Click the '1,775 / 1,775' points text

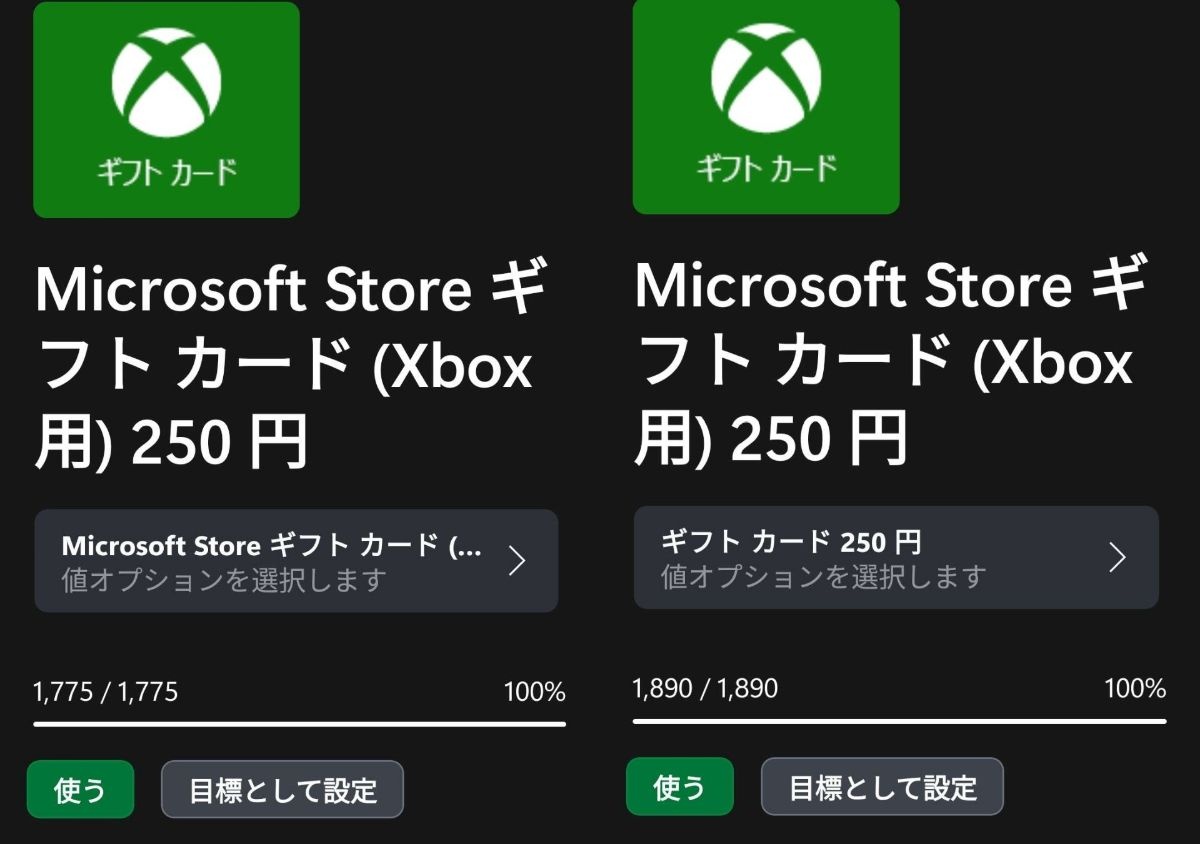click(105, 692)
